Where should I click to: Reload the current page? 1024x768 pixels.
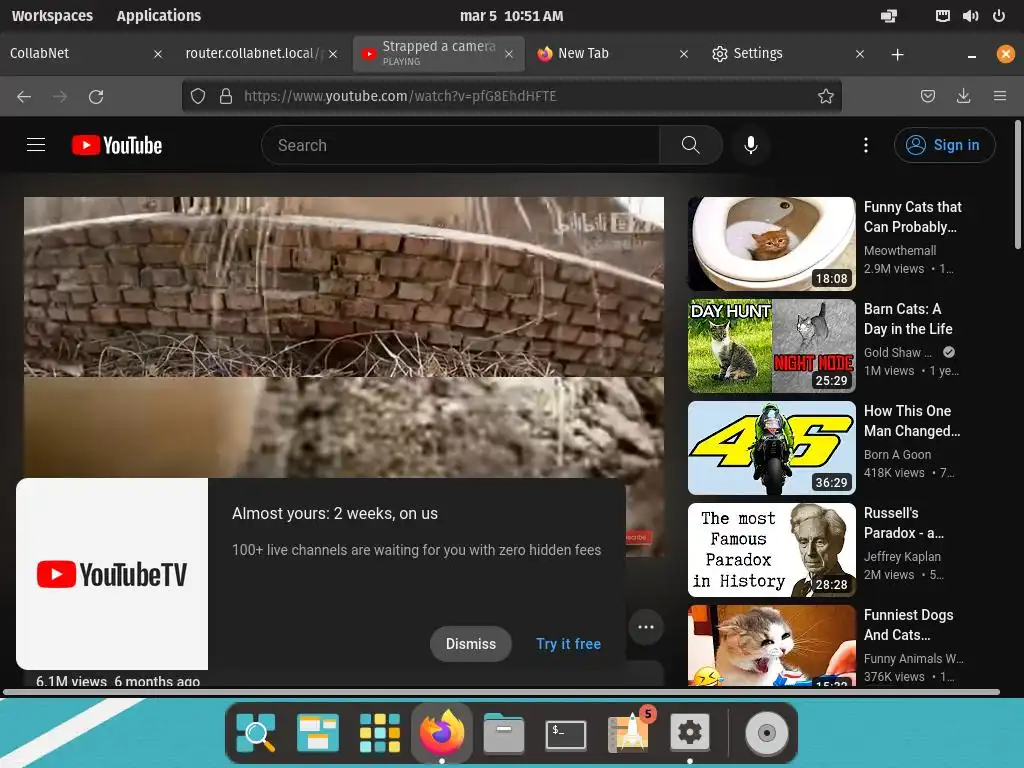pos(96,97)
